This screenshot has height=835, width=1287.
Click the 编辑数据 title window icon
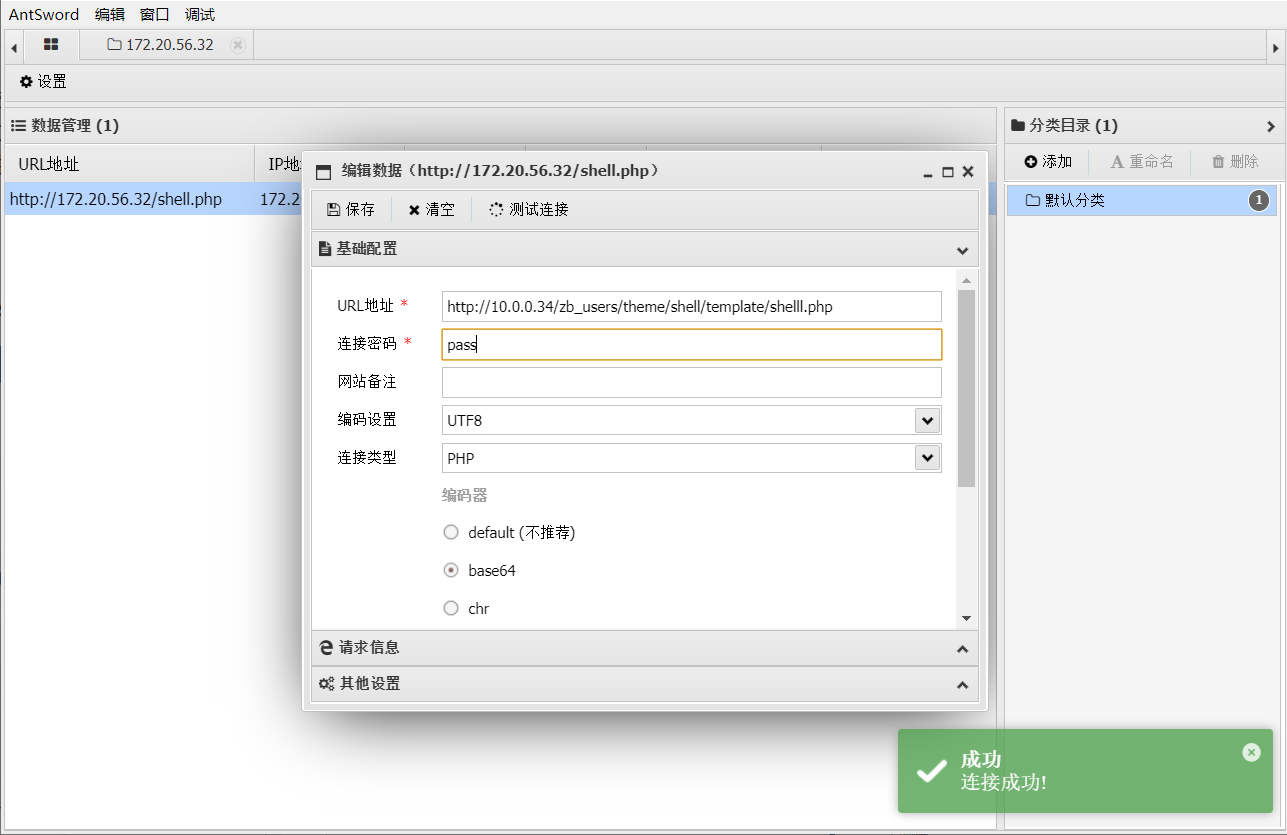click(x=324, y=172)
